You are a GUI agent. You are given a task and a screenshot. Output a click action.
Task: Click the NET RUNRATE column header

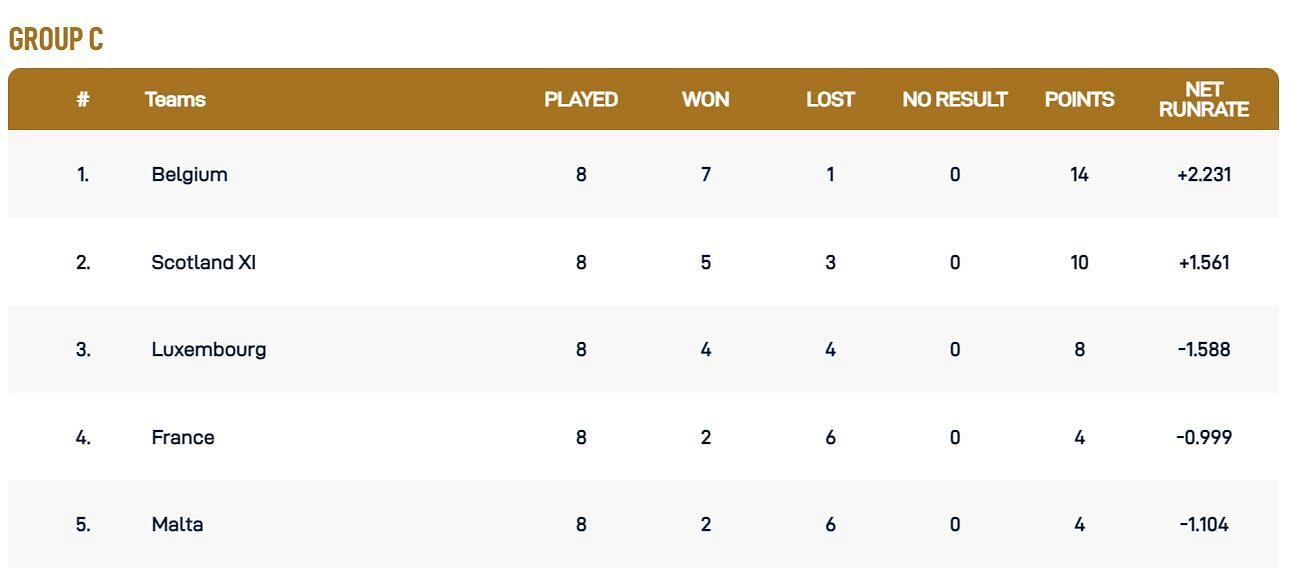(x=1204, y=99)
